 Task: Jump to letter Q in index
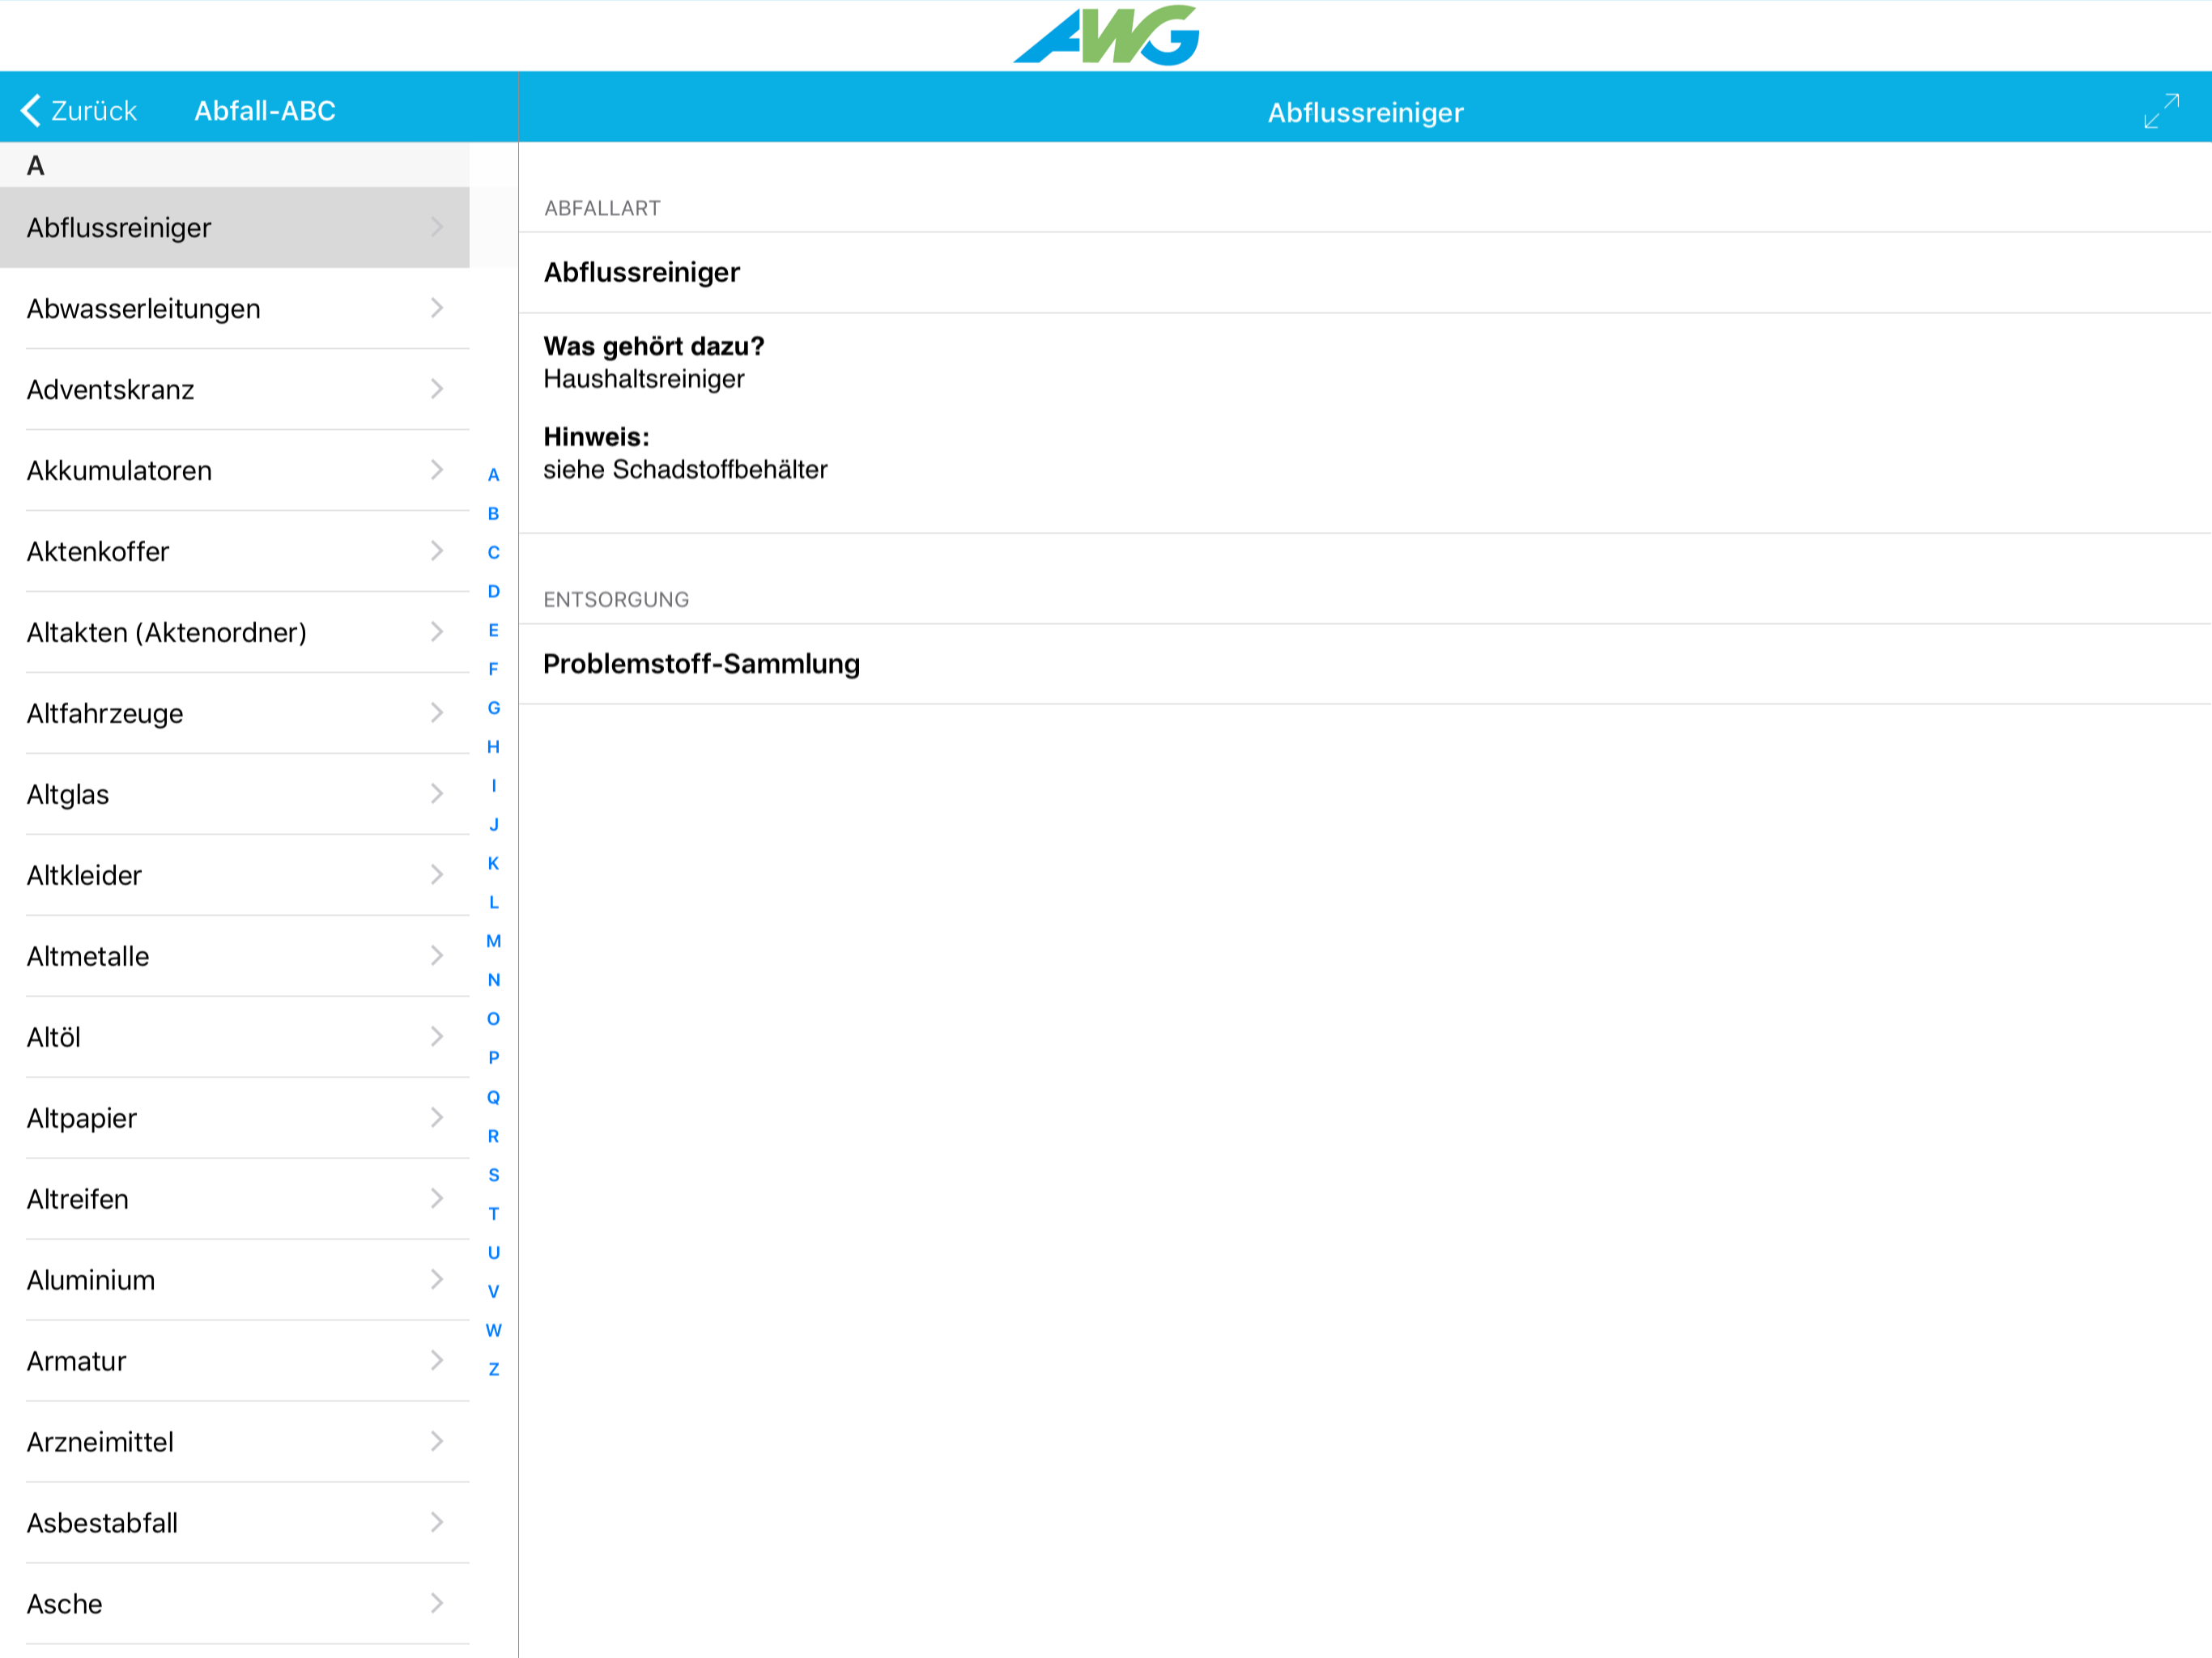tap(493, 1098)
